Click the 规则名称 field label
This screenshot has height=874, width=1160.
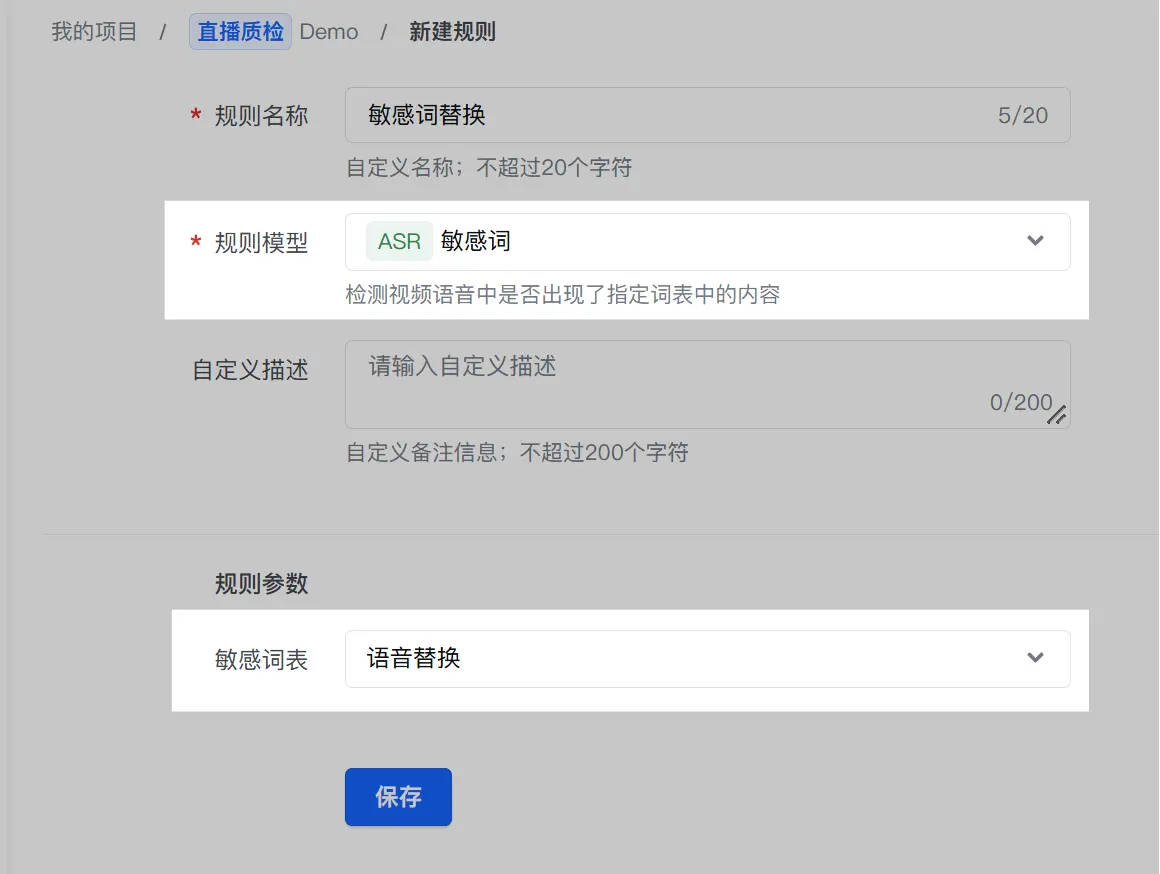click(x=261, y=115)
